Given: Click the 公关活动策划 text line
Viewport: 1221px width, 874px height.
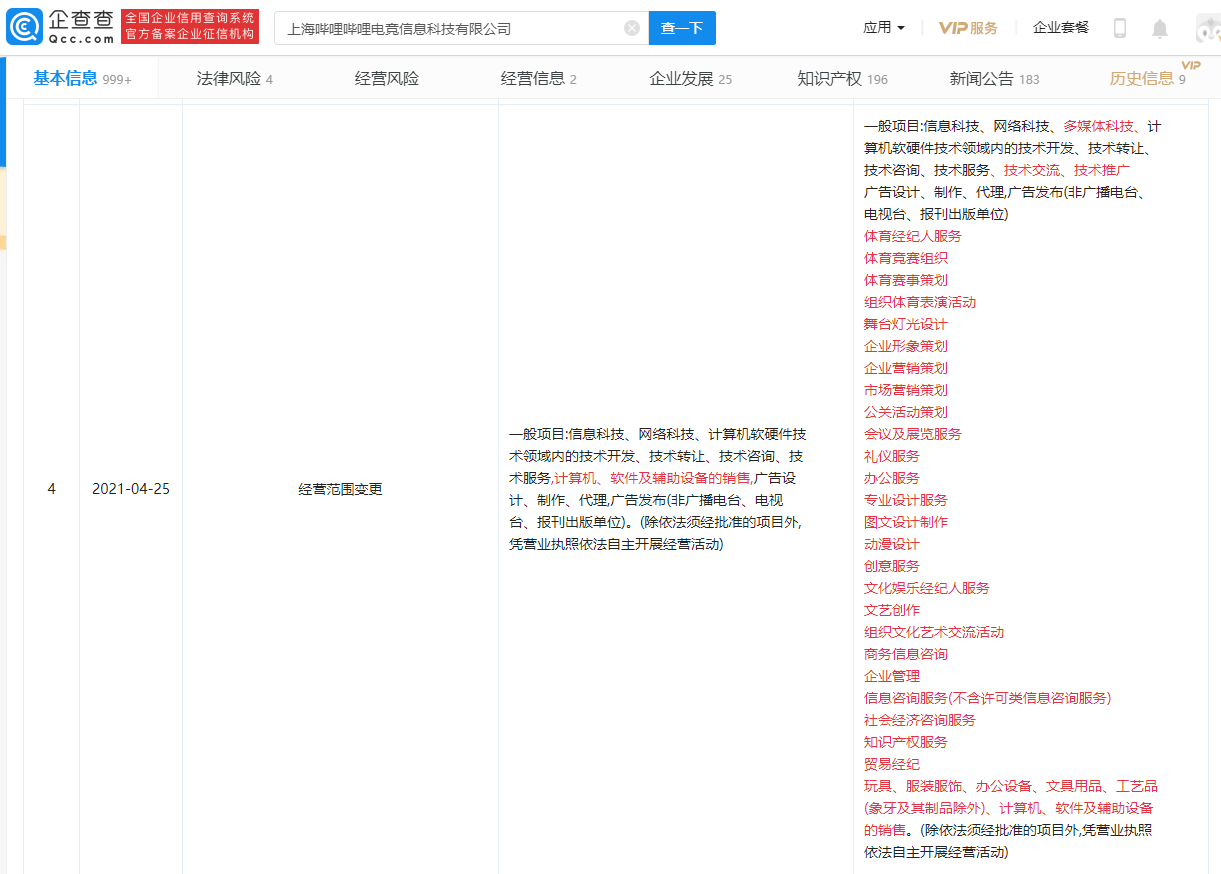Looking at the screenshot, I should point(906,412).
